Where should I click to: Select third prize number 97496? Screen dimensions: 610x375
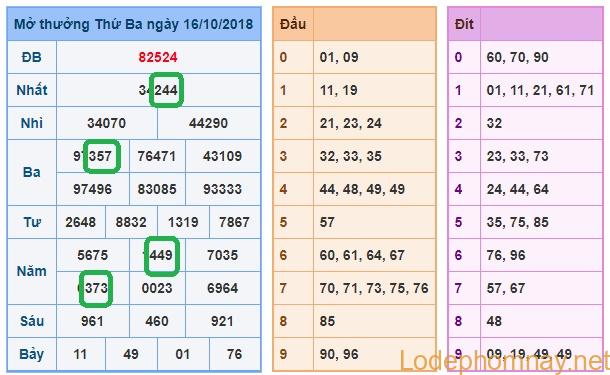[x=93, y=189]
